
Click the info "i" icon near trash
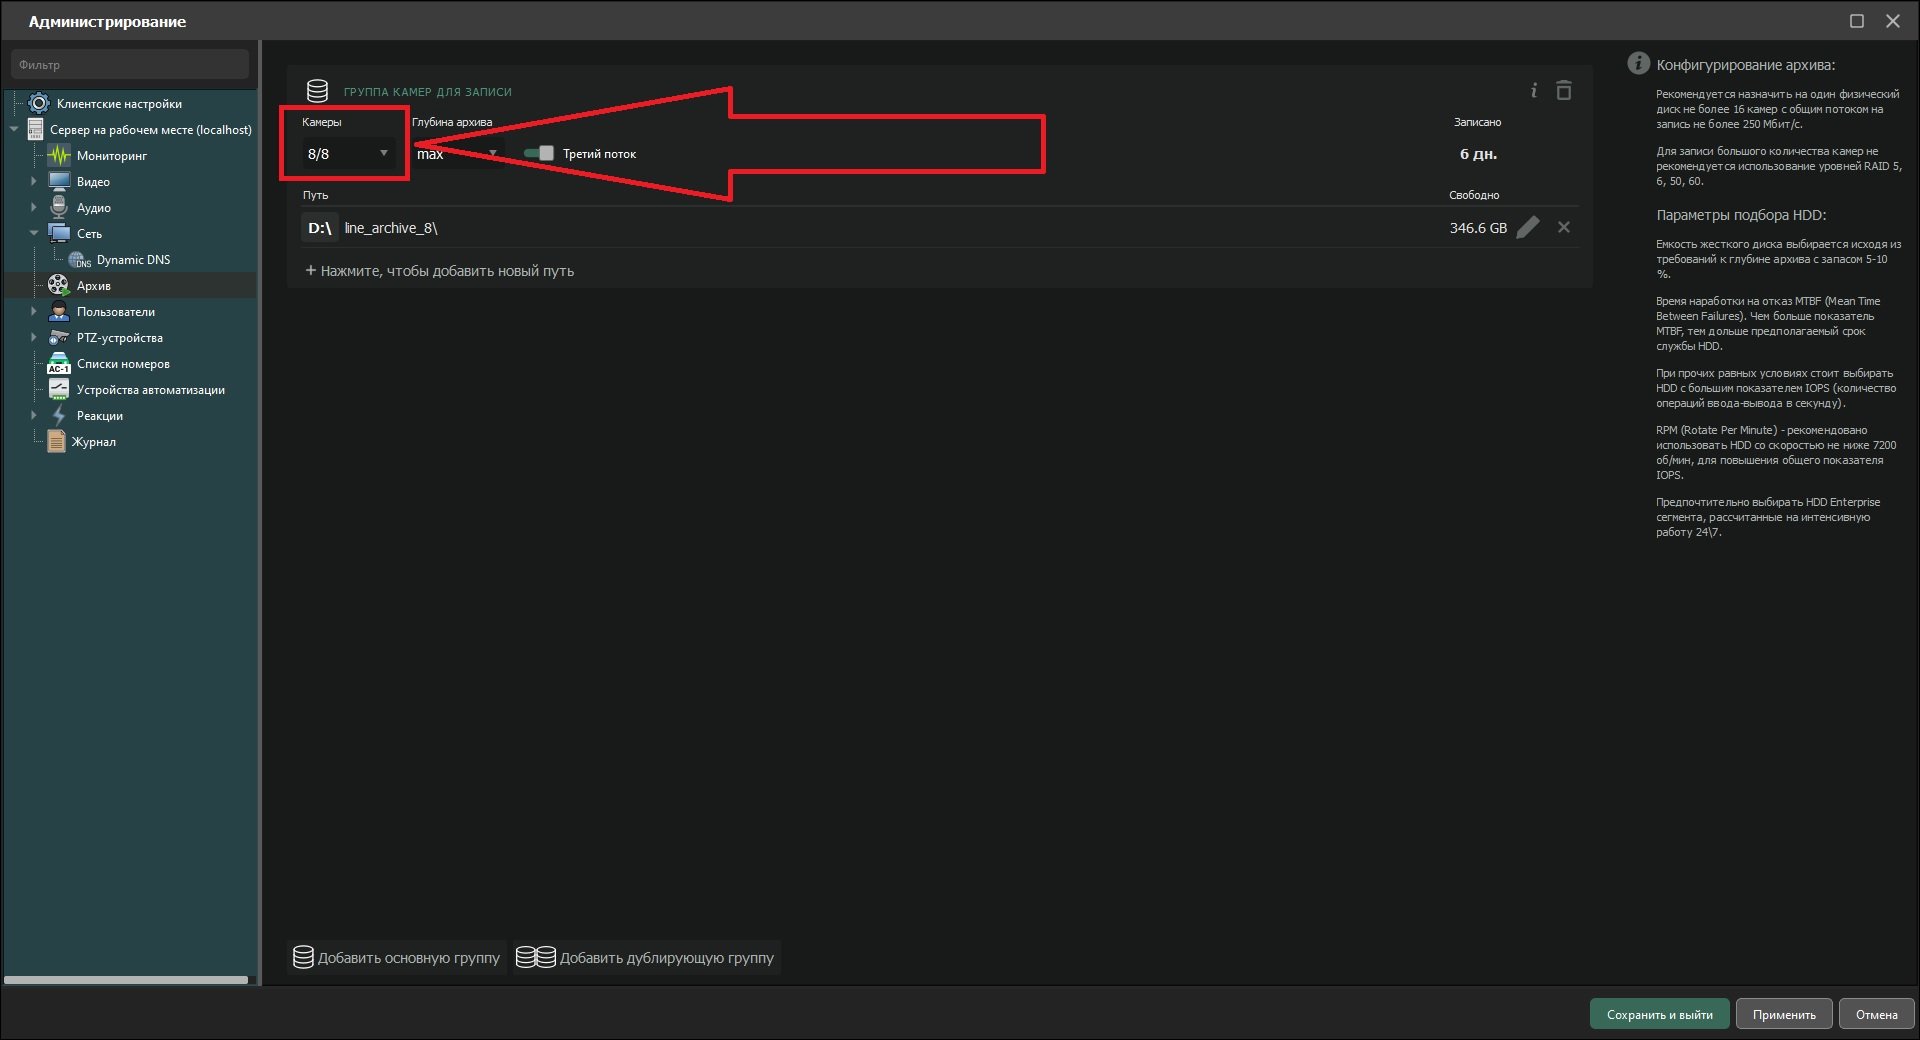[x=1533, y=91]
